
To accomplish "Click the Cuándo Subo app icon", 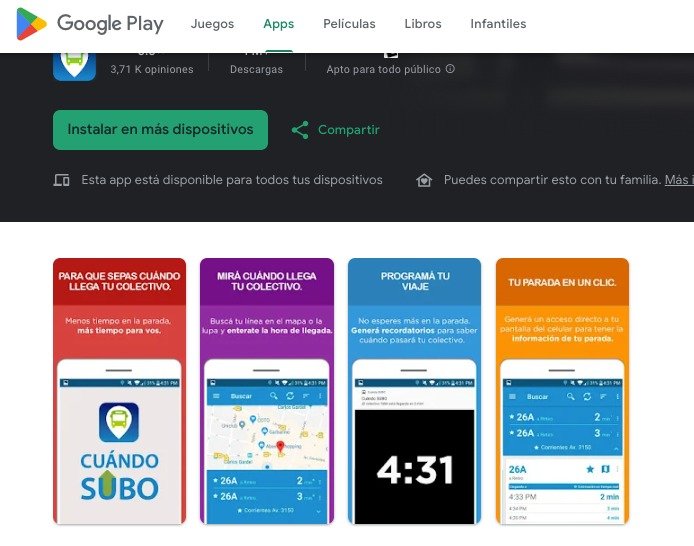I will [x=74, y=67].
